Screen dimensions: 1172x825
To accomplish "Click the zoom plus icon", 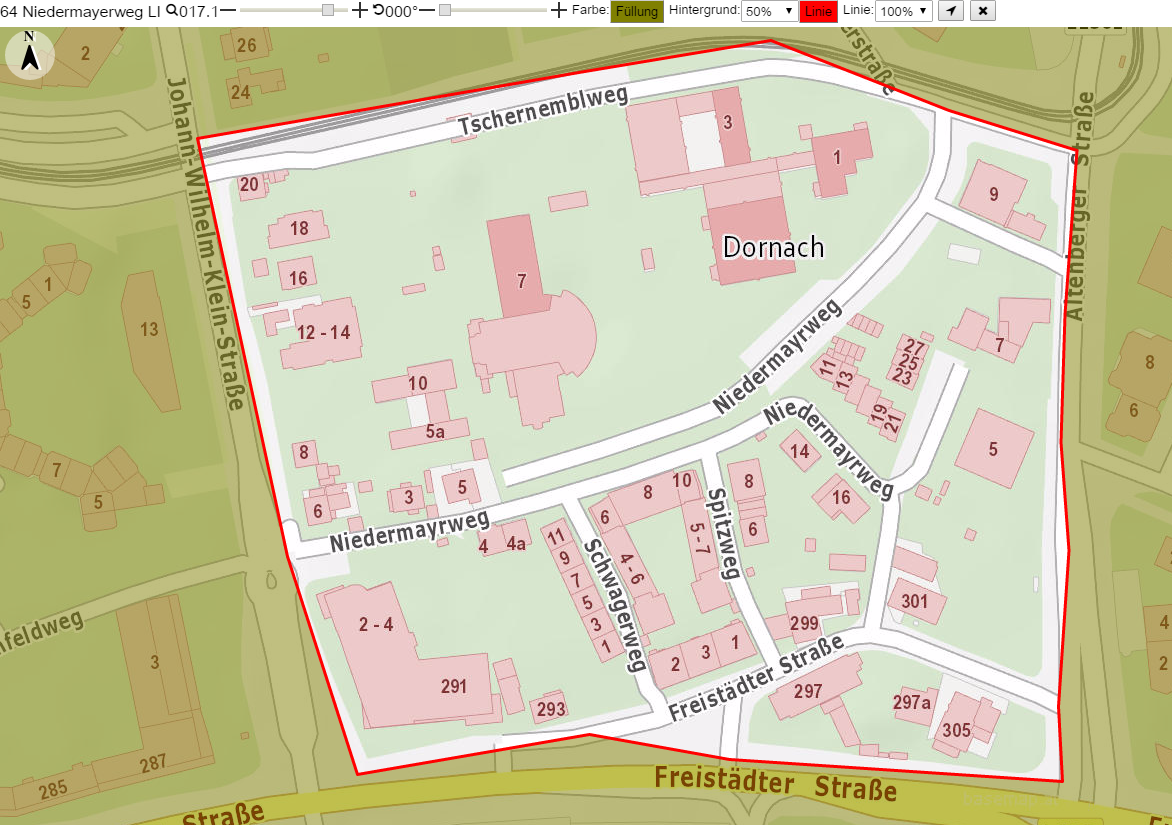I will pyautogui.click(x=360, y=10).
